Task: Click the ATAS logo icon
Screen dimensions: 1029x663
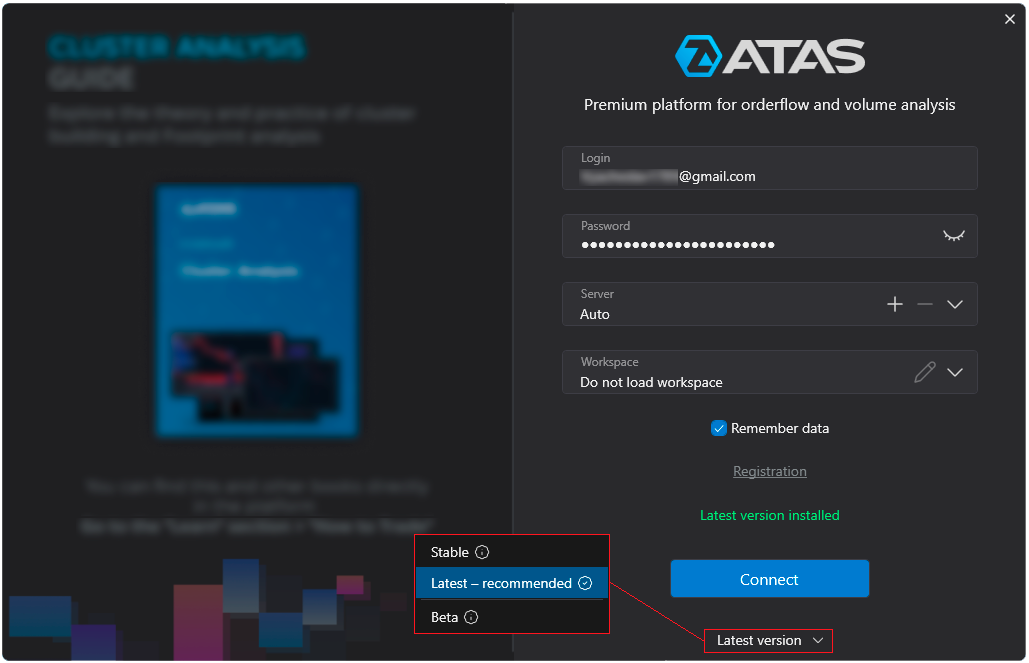Action: tap(698, 57)
